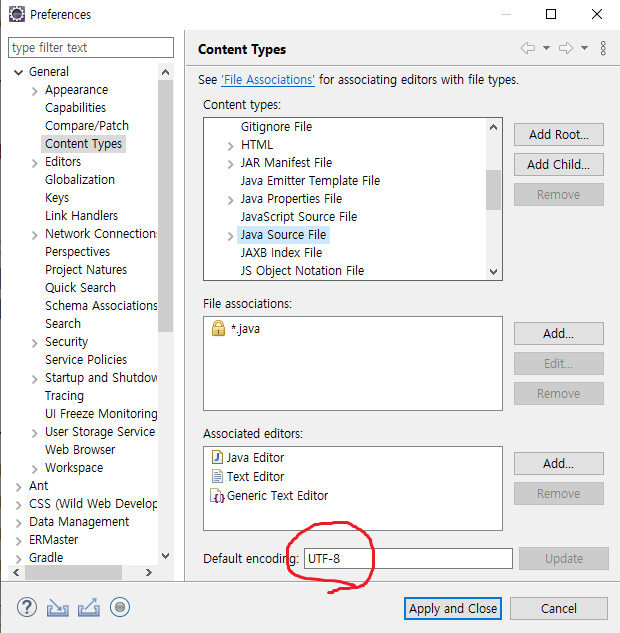Go forward using the right arrow icon
This screenshot has height=633, width=620.
tap(566, 48)
